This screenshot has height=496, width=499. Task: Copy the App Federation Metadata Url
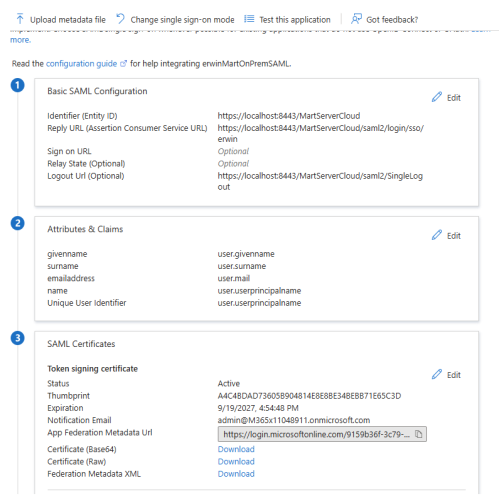418,434
